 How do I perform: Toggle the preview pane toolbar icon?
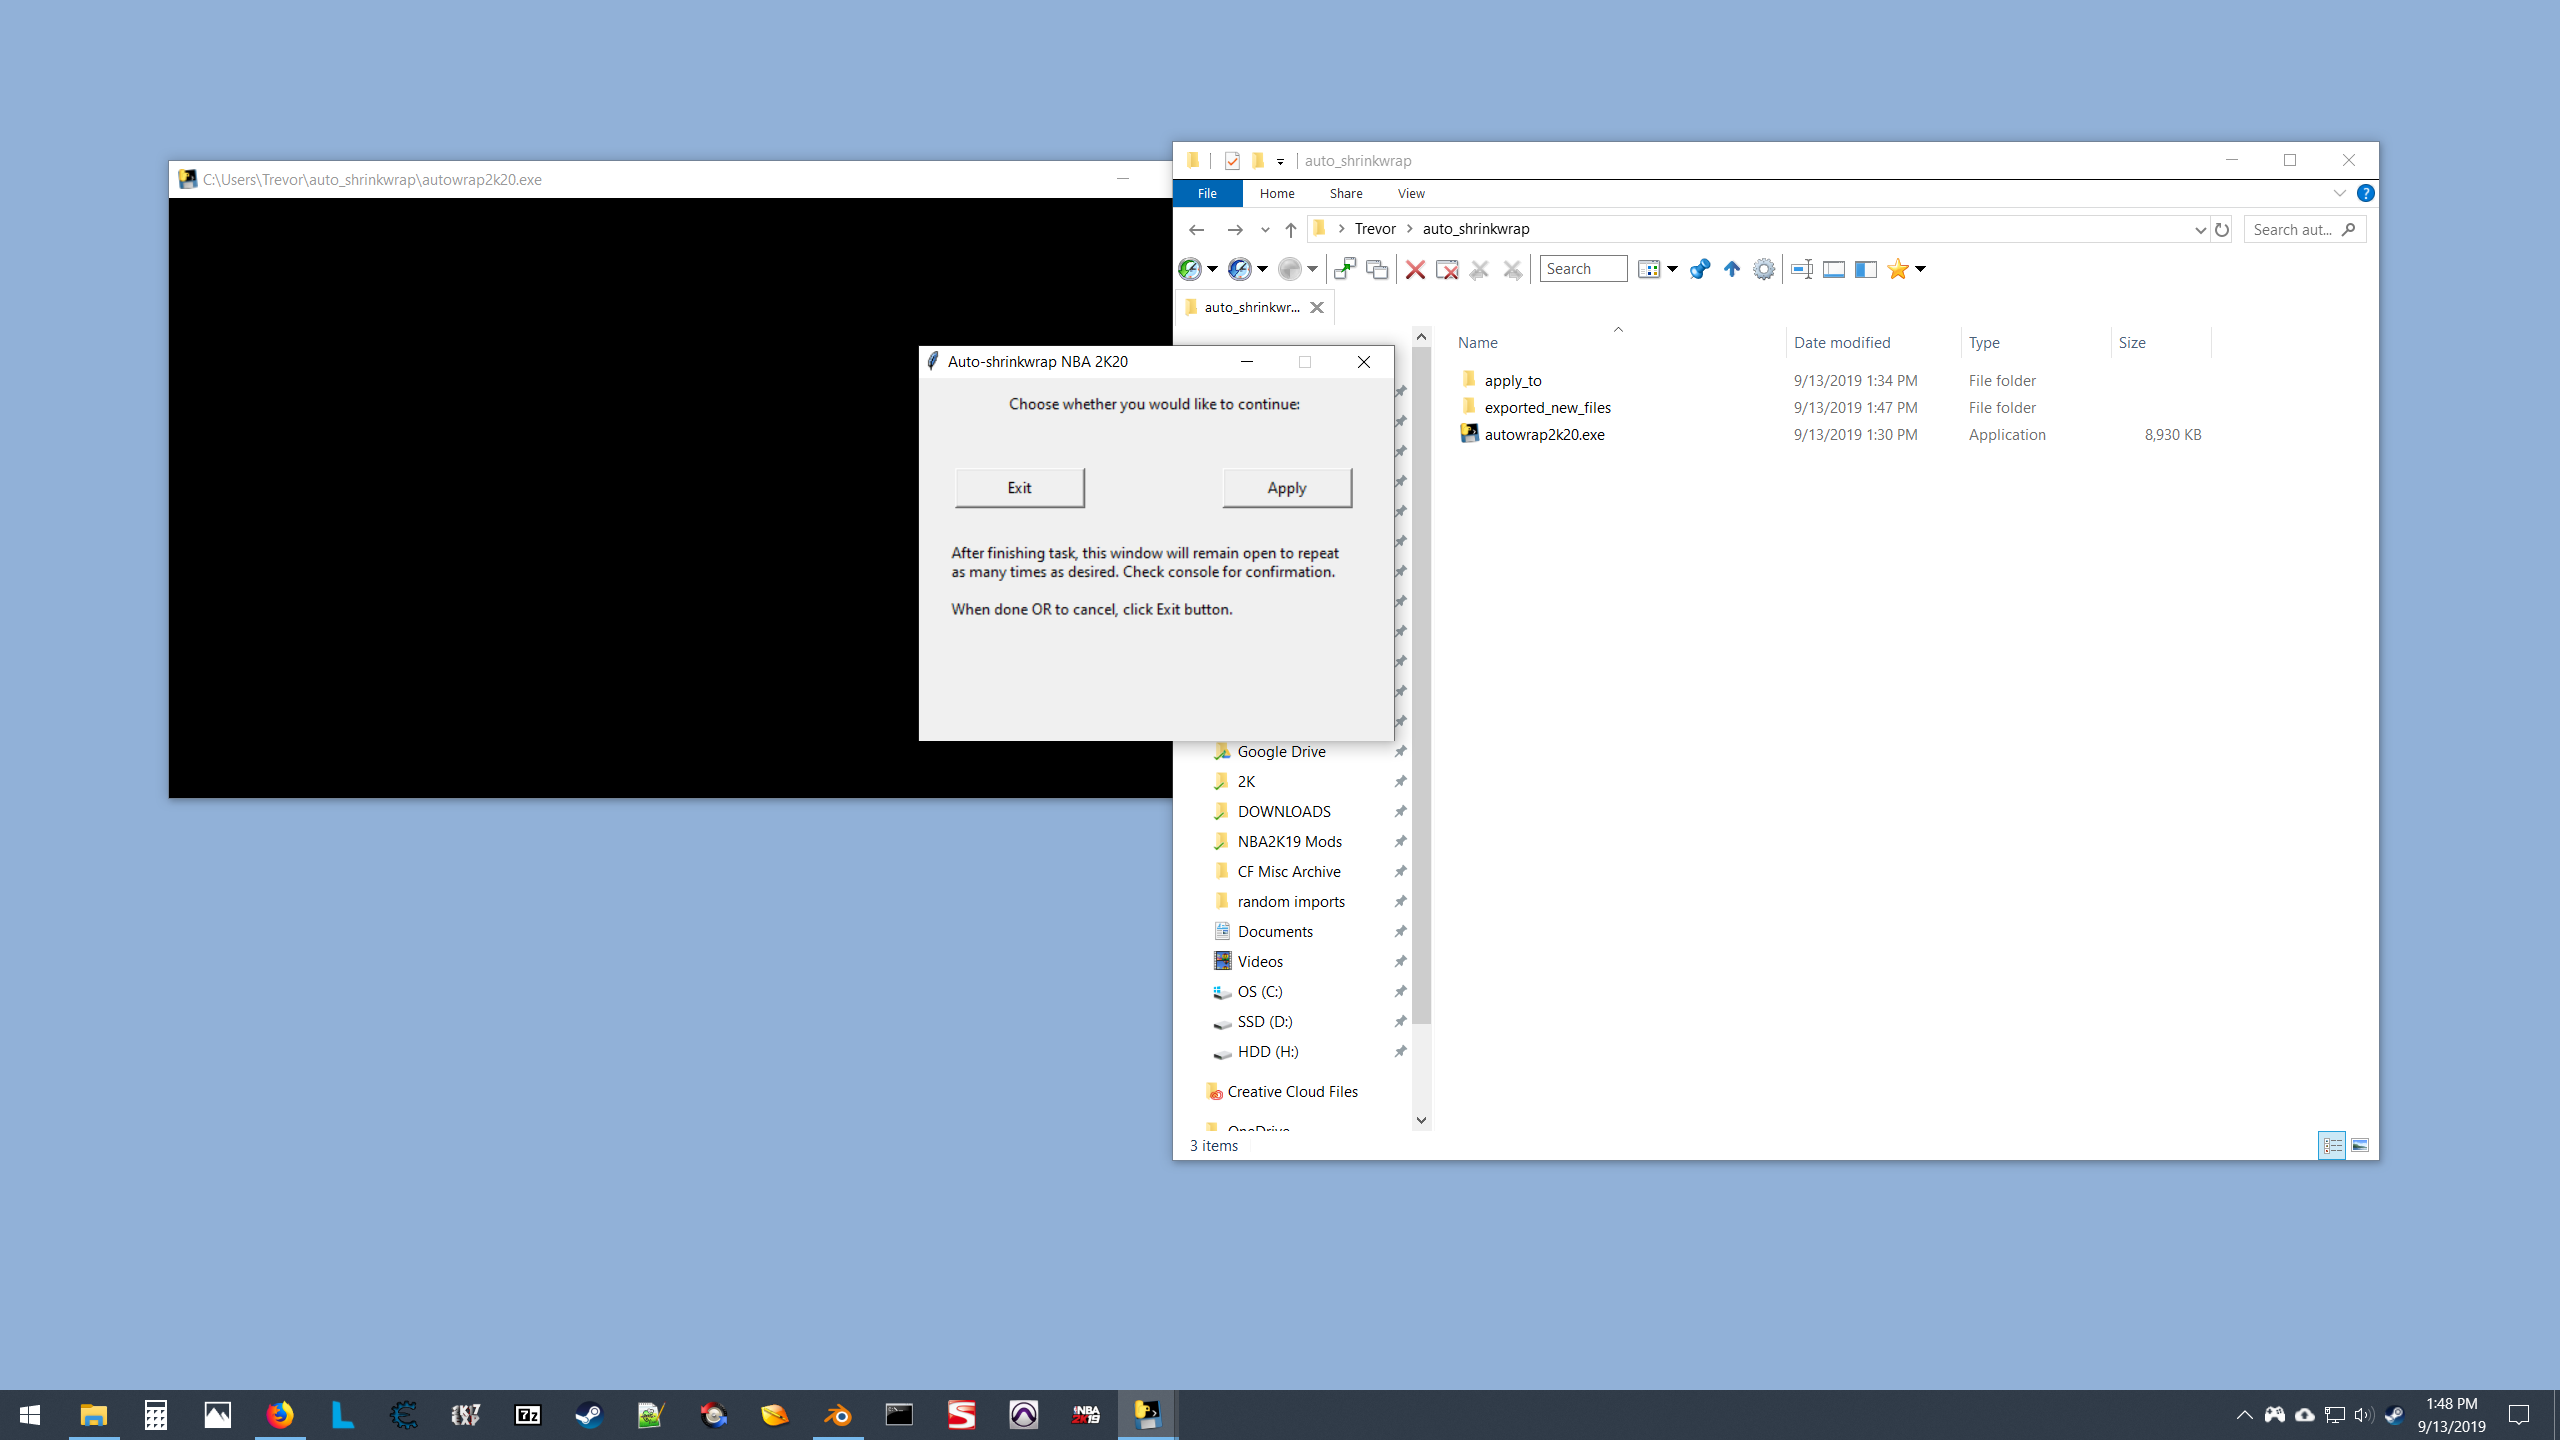1834,269
